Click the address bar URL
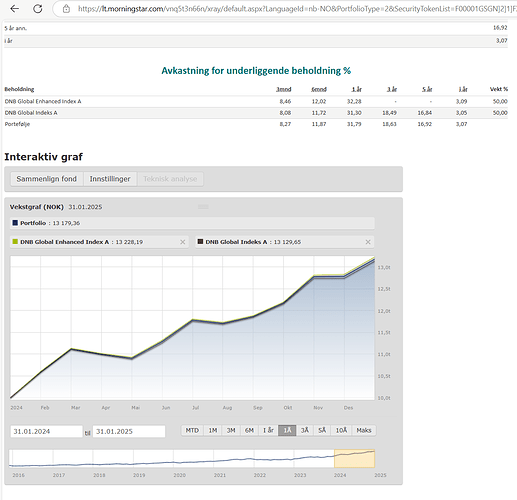 coord(297,9)
